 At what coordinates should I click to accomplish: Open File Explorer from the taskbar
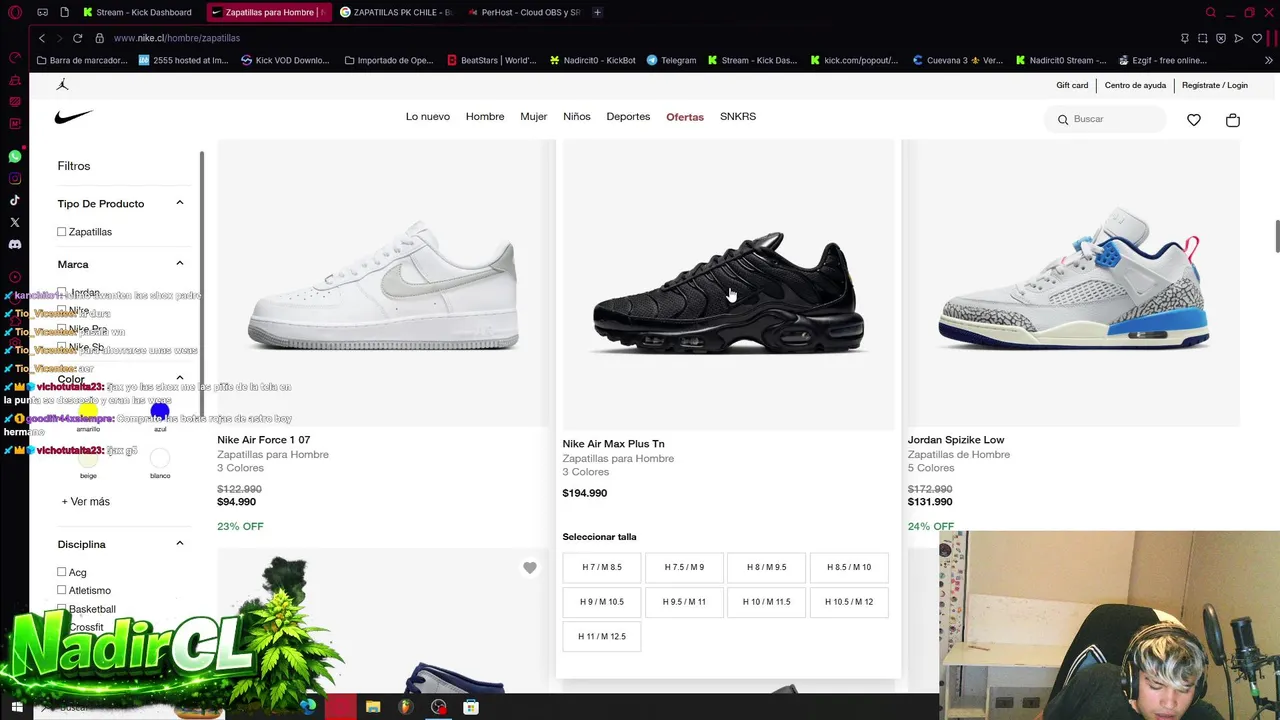(x=373, y=707)
